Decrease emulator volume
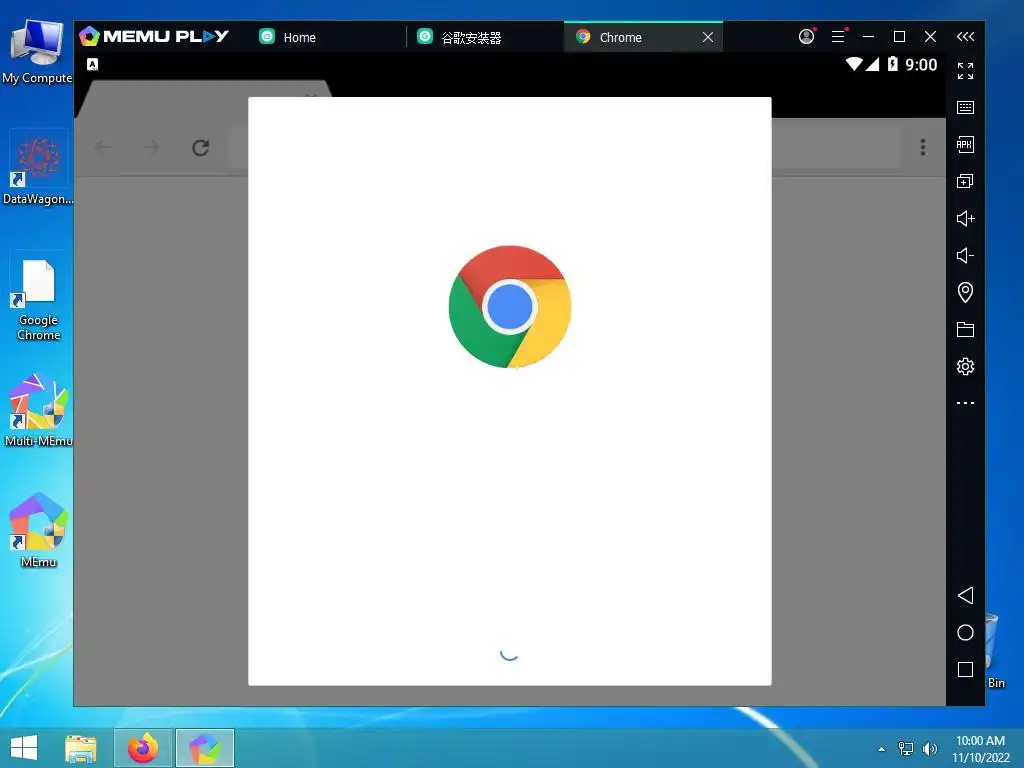Screen dimensions: 1024x768 click(965, 255)
